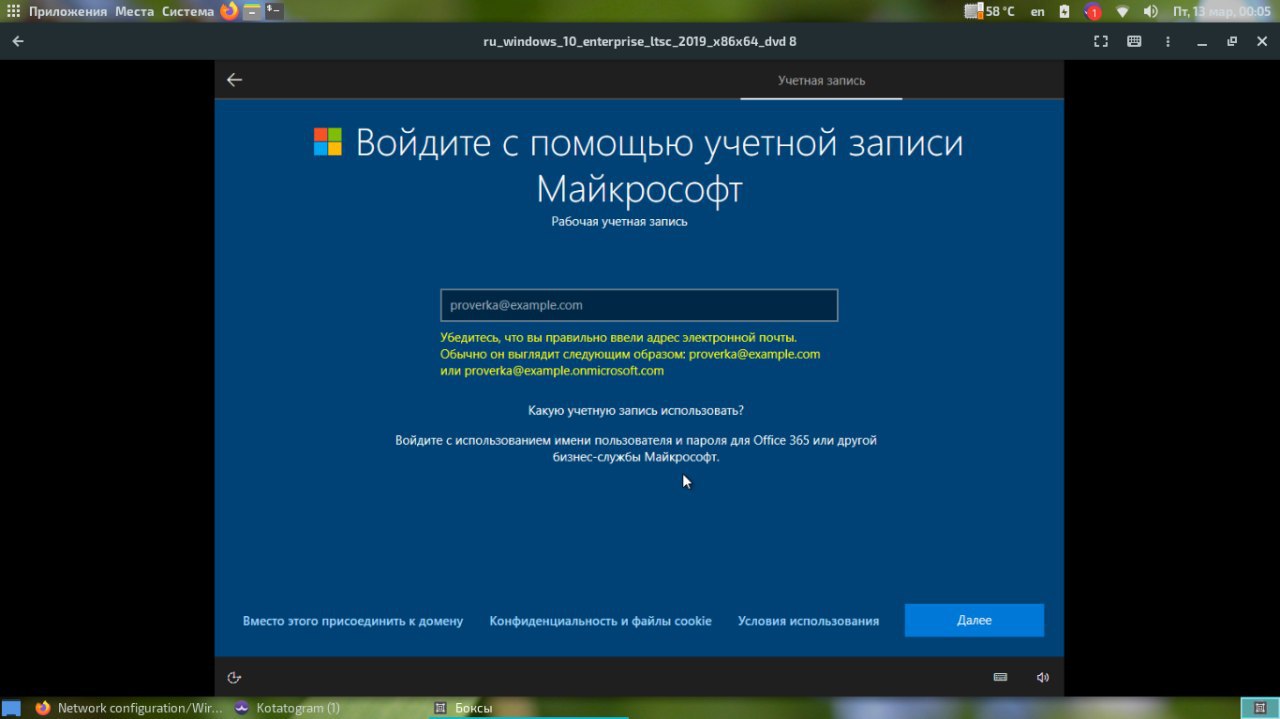Open the network Wi-Fi tray icon
The width and height of the screenshot is (1280, 719).
(x=1122, y=11)
